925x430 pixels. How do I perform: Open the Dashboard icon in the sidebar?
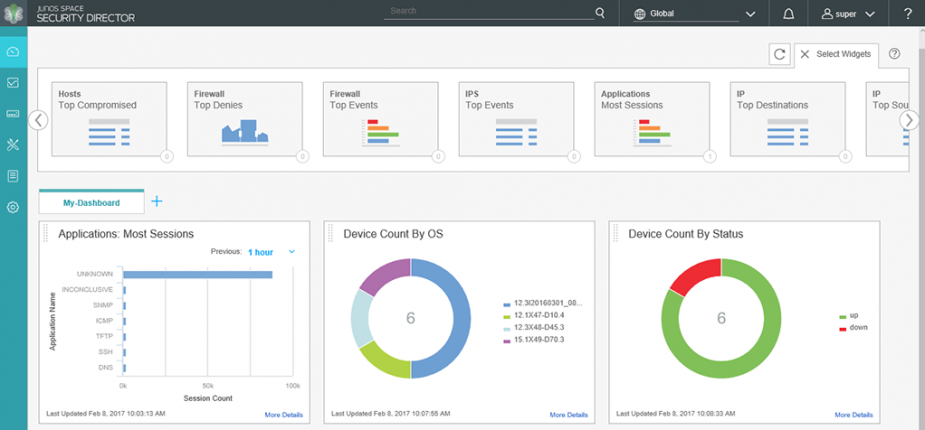coord(13,51)
